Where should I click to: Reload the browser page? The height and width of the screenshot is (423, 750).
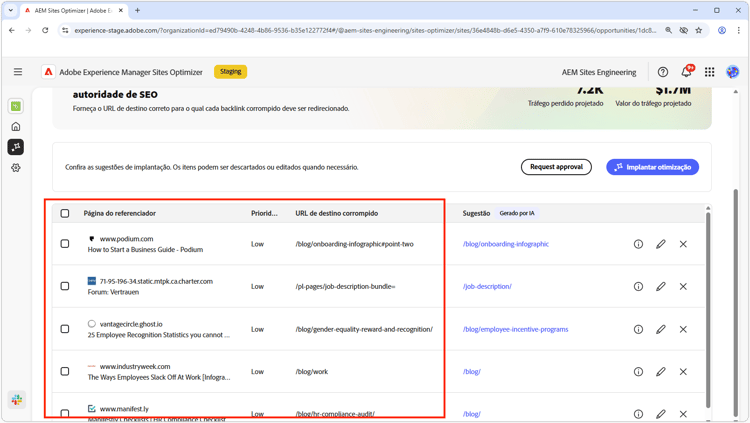click(x=45, y=30)
